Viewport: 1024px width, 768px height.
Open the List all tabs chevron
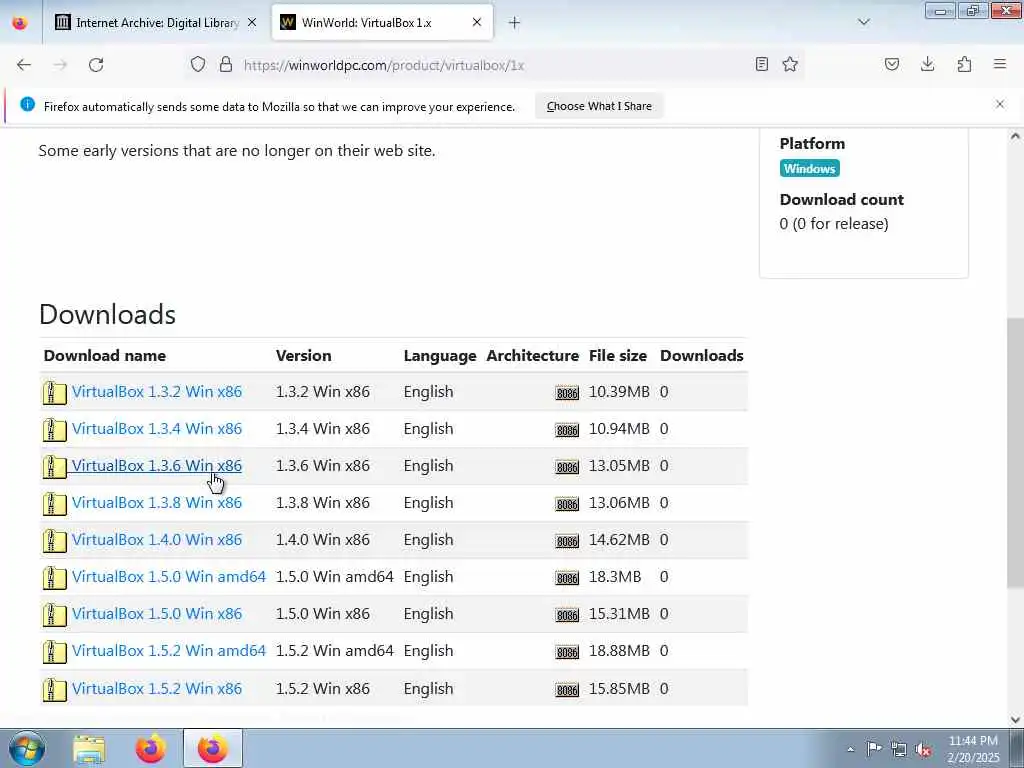coord(863,22)
